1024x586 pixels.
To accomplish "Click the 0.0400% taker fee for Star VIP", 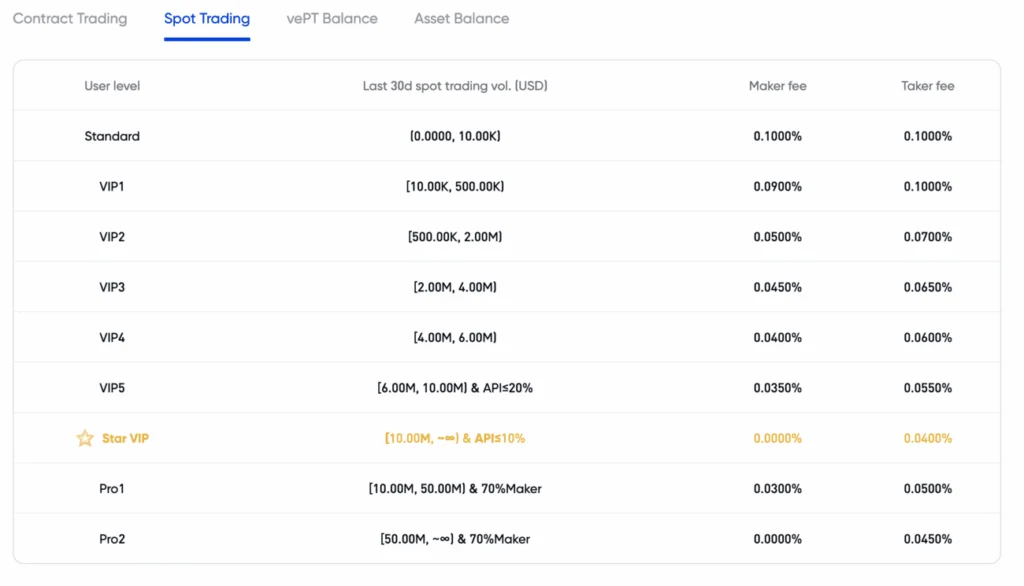I will point(926,438).
